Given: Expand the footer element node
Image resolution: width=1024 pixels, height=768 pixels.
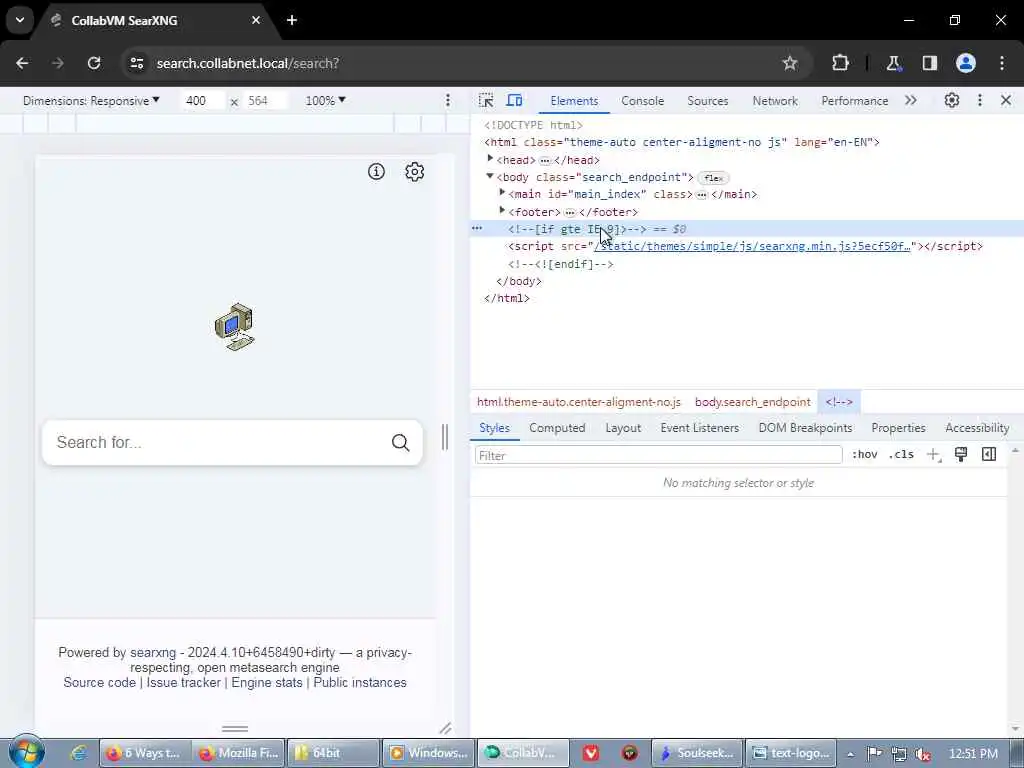Looking at the screenshot, I should [x=502, y=210].
